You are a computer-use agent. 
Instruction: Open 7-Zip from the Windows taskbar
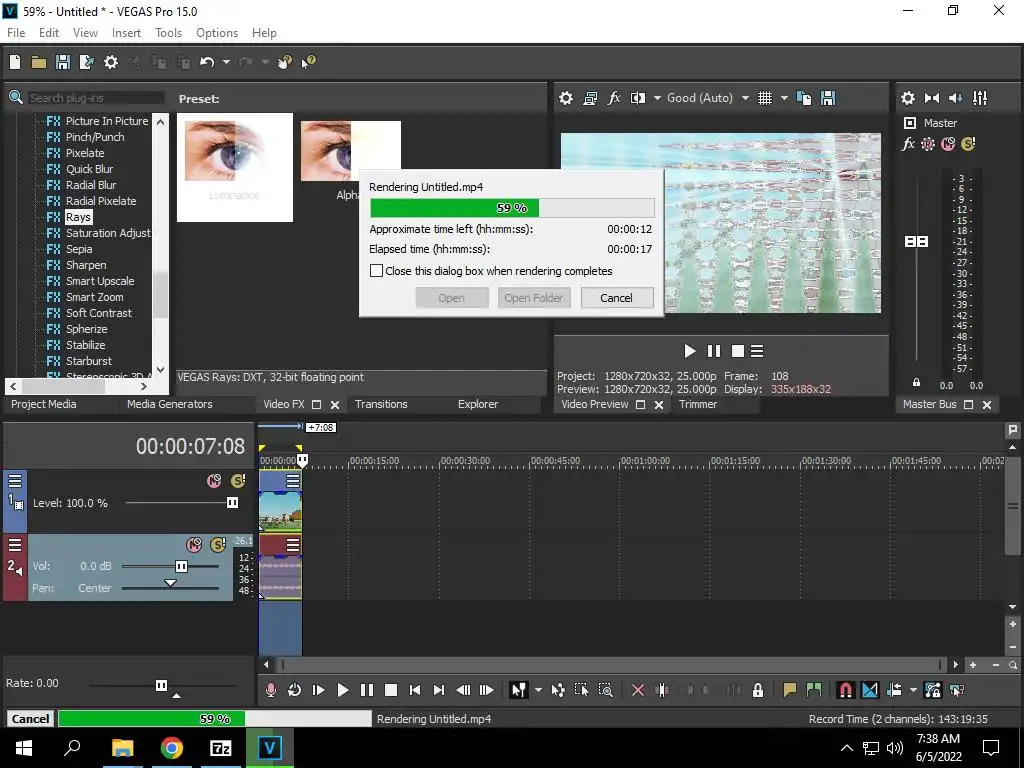[x=220, y=748]
